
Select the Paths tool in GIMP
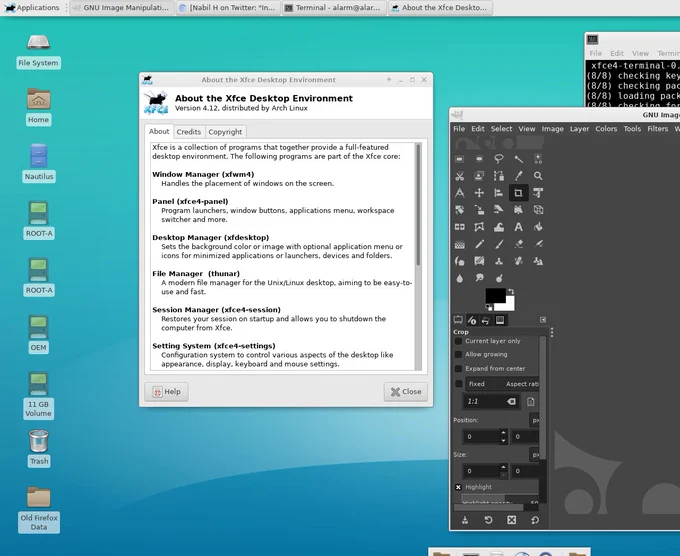click(499, 176)
